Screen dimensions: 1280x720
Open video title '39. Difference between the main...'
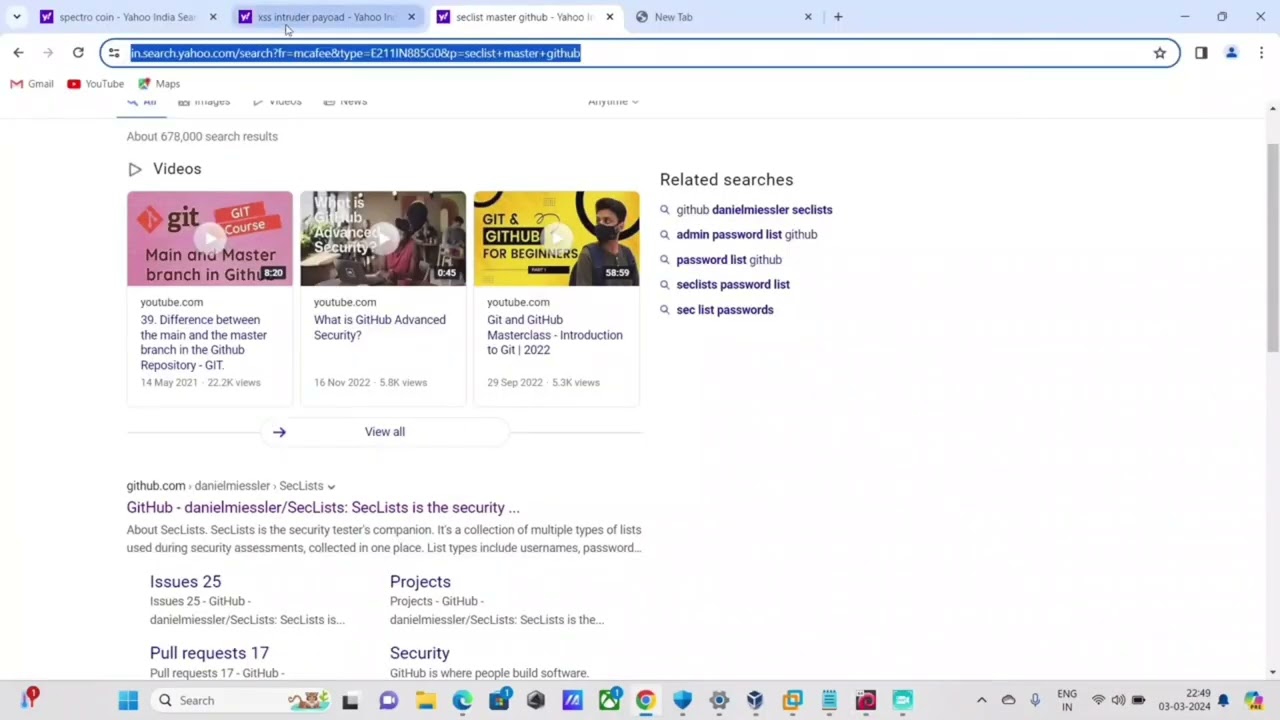[204, 343]
